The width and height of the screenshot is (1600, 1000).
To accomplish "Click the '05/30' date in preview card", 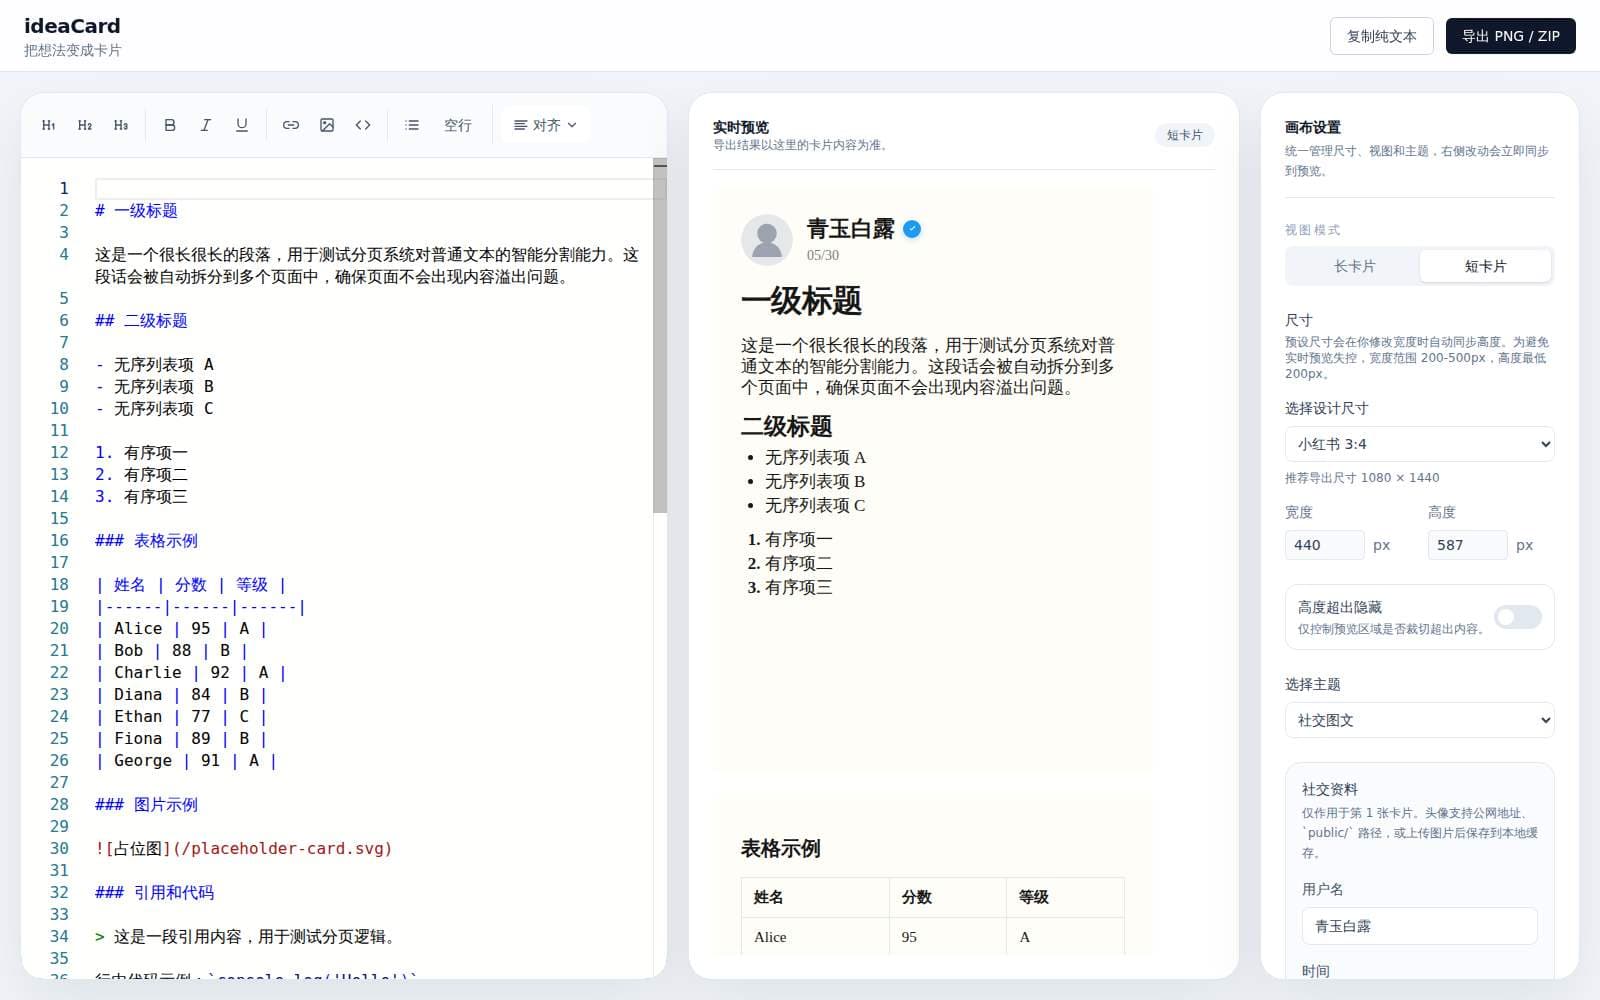I will (x=823, y=255).
